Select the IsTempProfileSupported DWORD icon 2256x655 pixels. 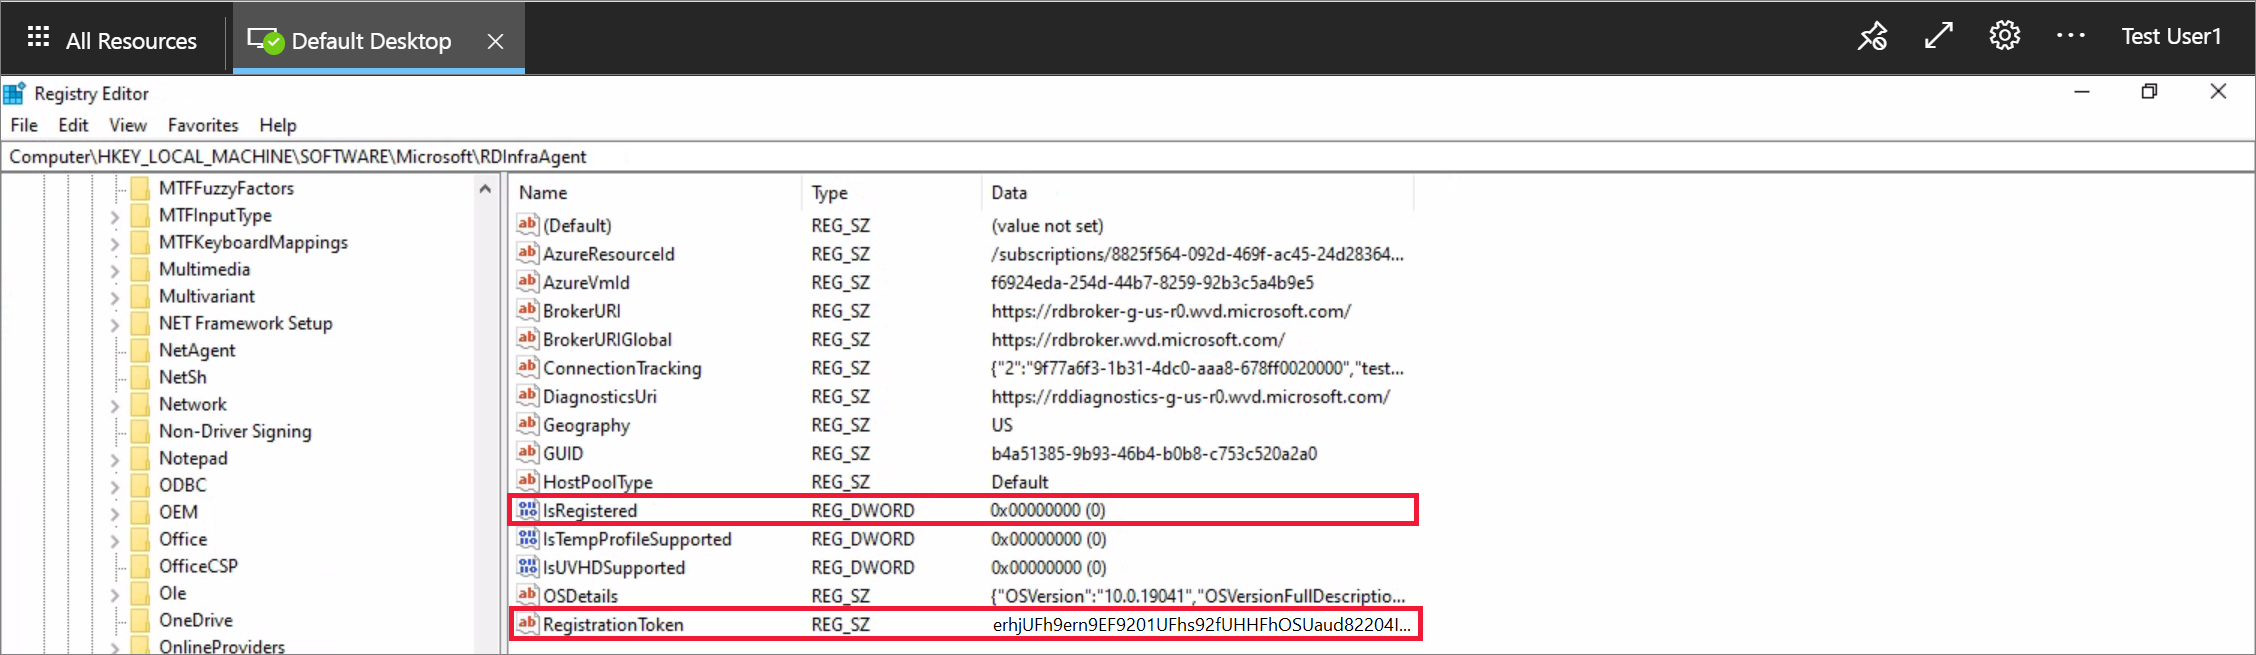coord(527,538)
